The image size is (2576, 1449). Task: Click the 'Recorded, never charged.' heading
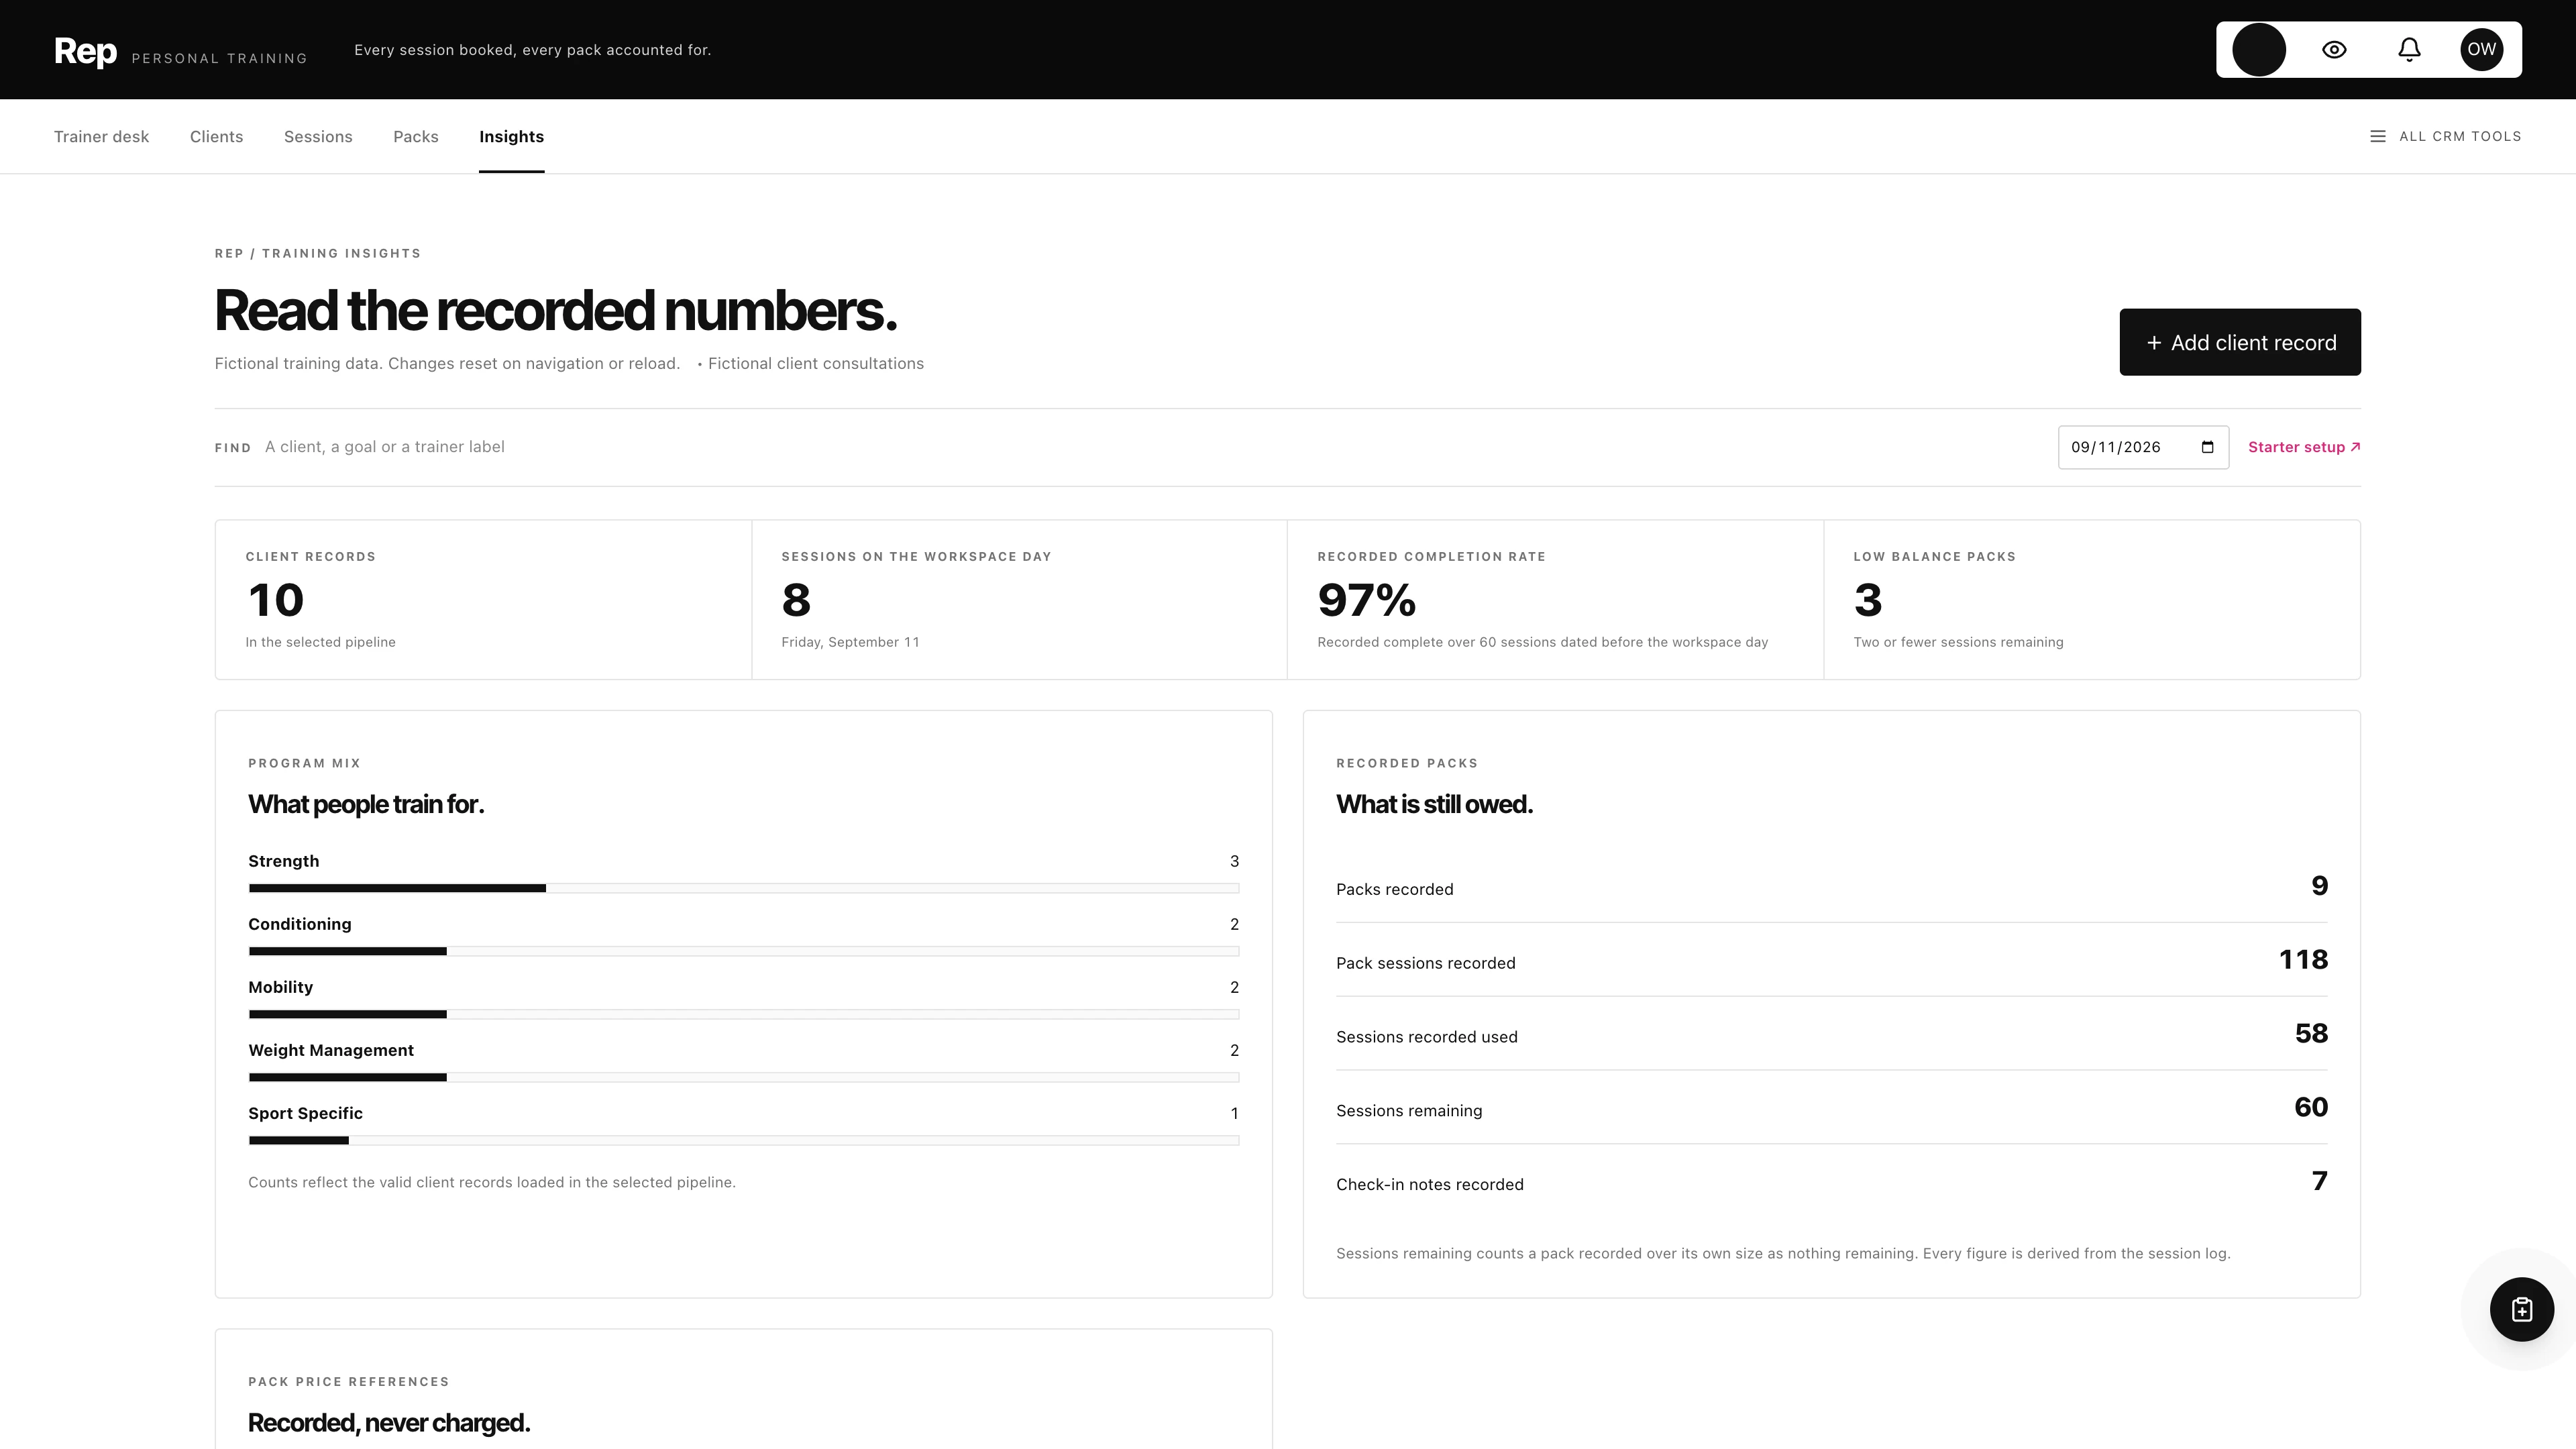coord(389,1422)
